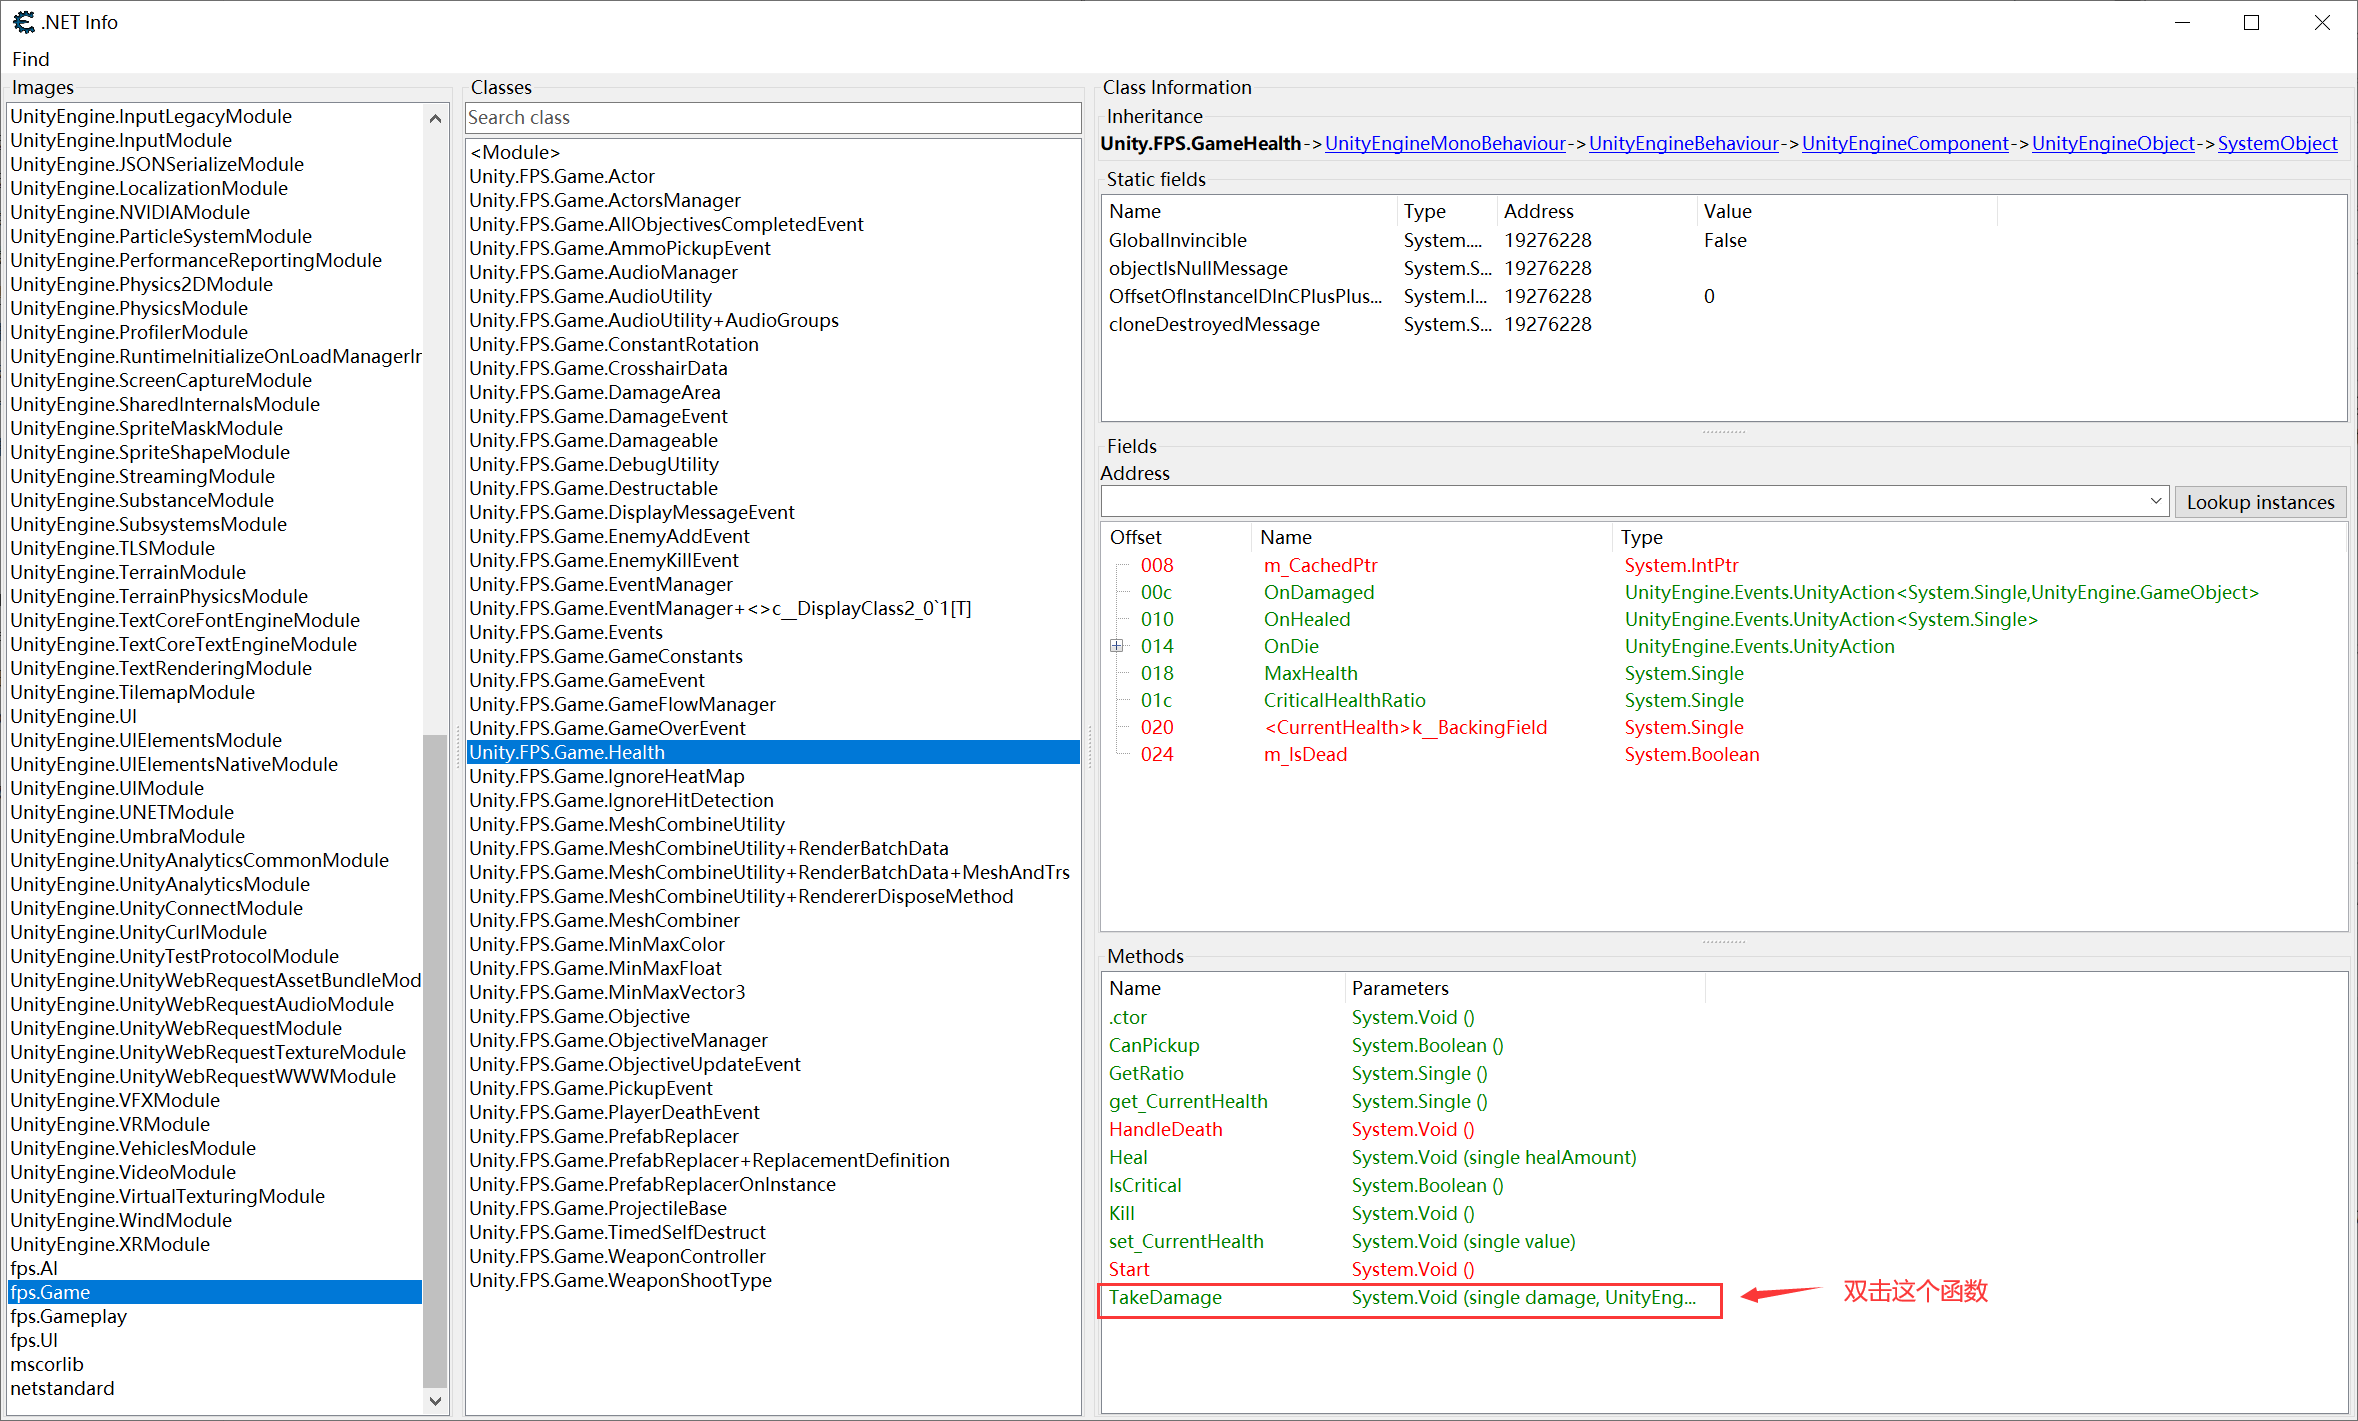Expand the OnDie field tree node

(1117, 646)
